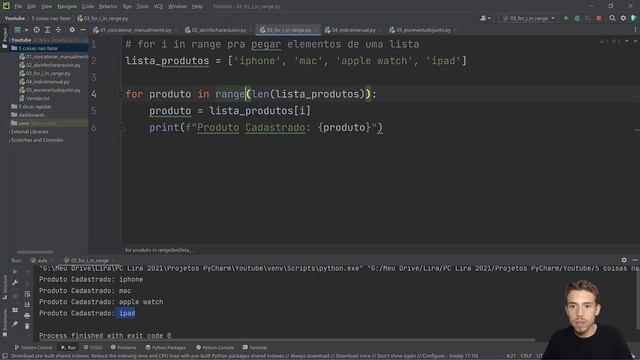Stop the process with the red square
640x360 pixels.
599,18
